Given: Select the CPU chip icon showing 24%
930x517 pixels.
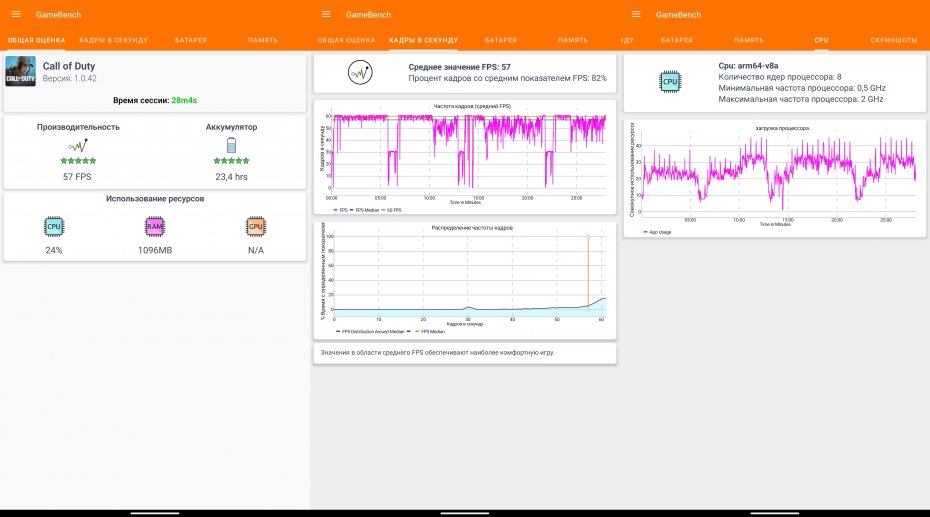Looking at the screenshot, I should coord(54,227).
